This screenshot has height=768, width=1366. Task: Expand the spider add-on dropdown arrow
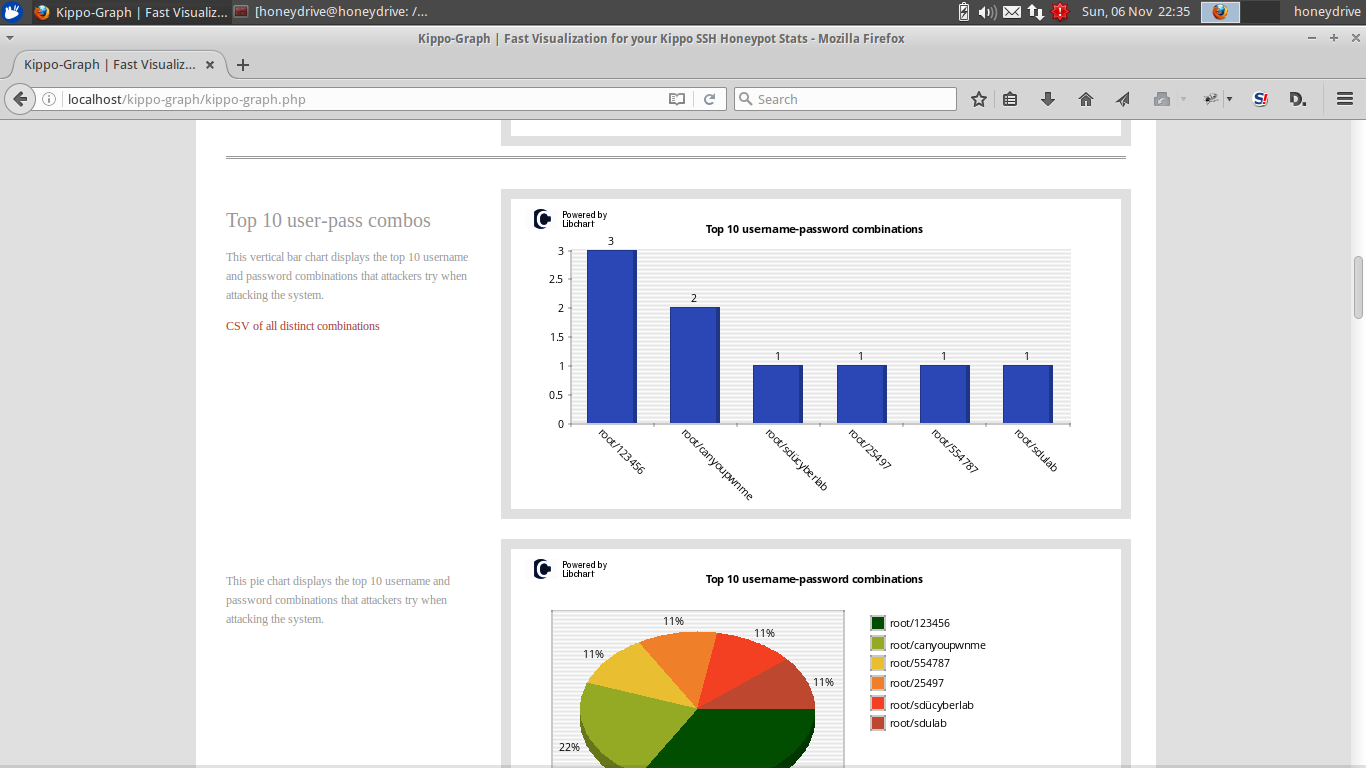point(1229,99)
